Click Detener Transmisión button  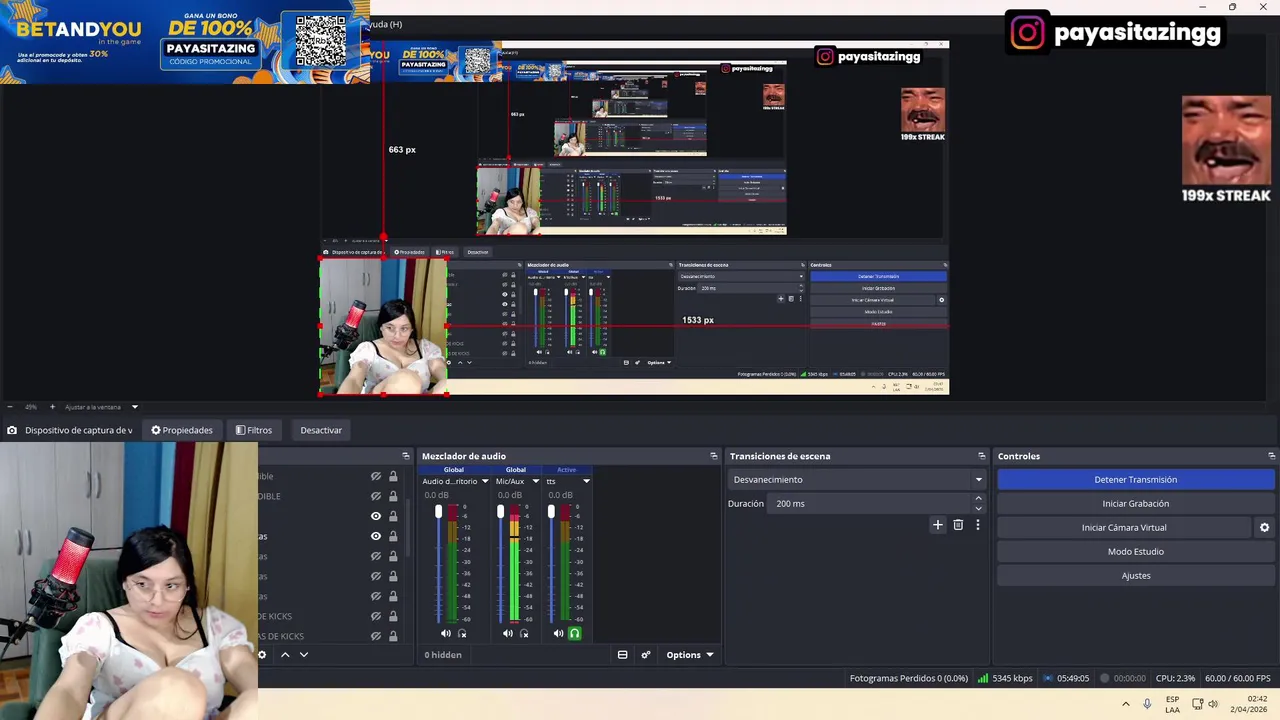coord(1135,480)
